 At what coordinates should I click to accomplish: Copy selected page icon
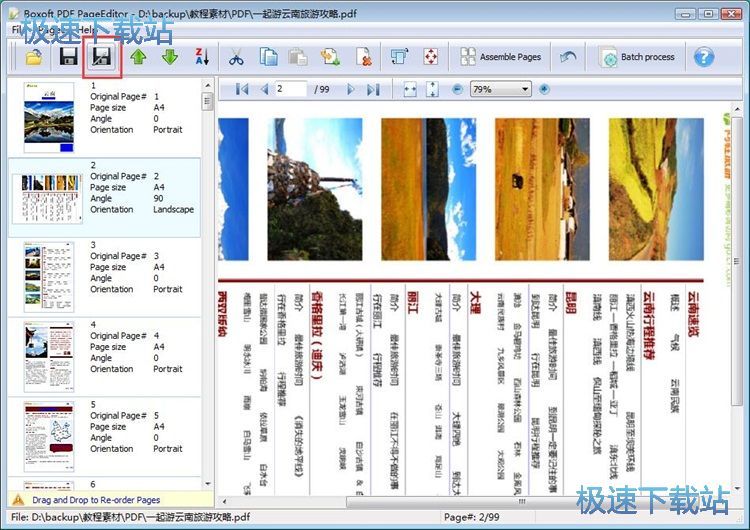tap(268, 57)
